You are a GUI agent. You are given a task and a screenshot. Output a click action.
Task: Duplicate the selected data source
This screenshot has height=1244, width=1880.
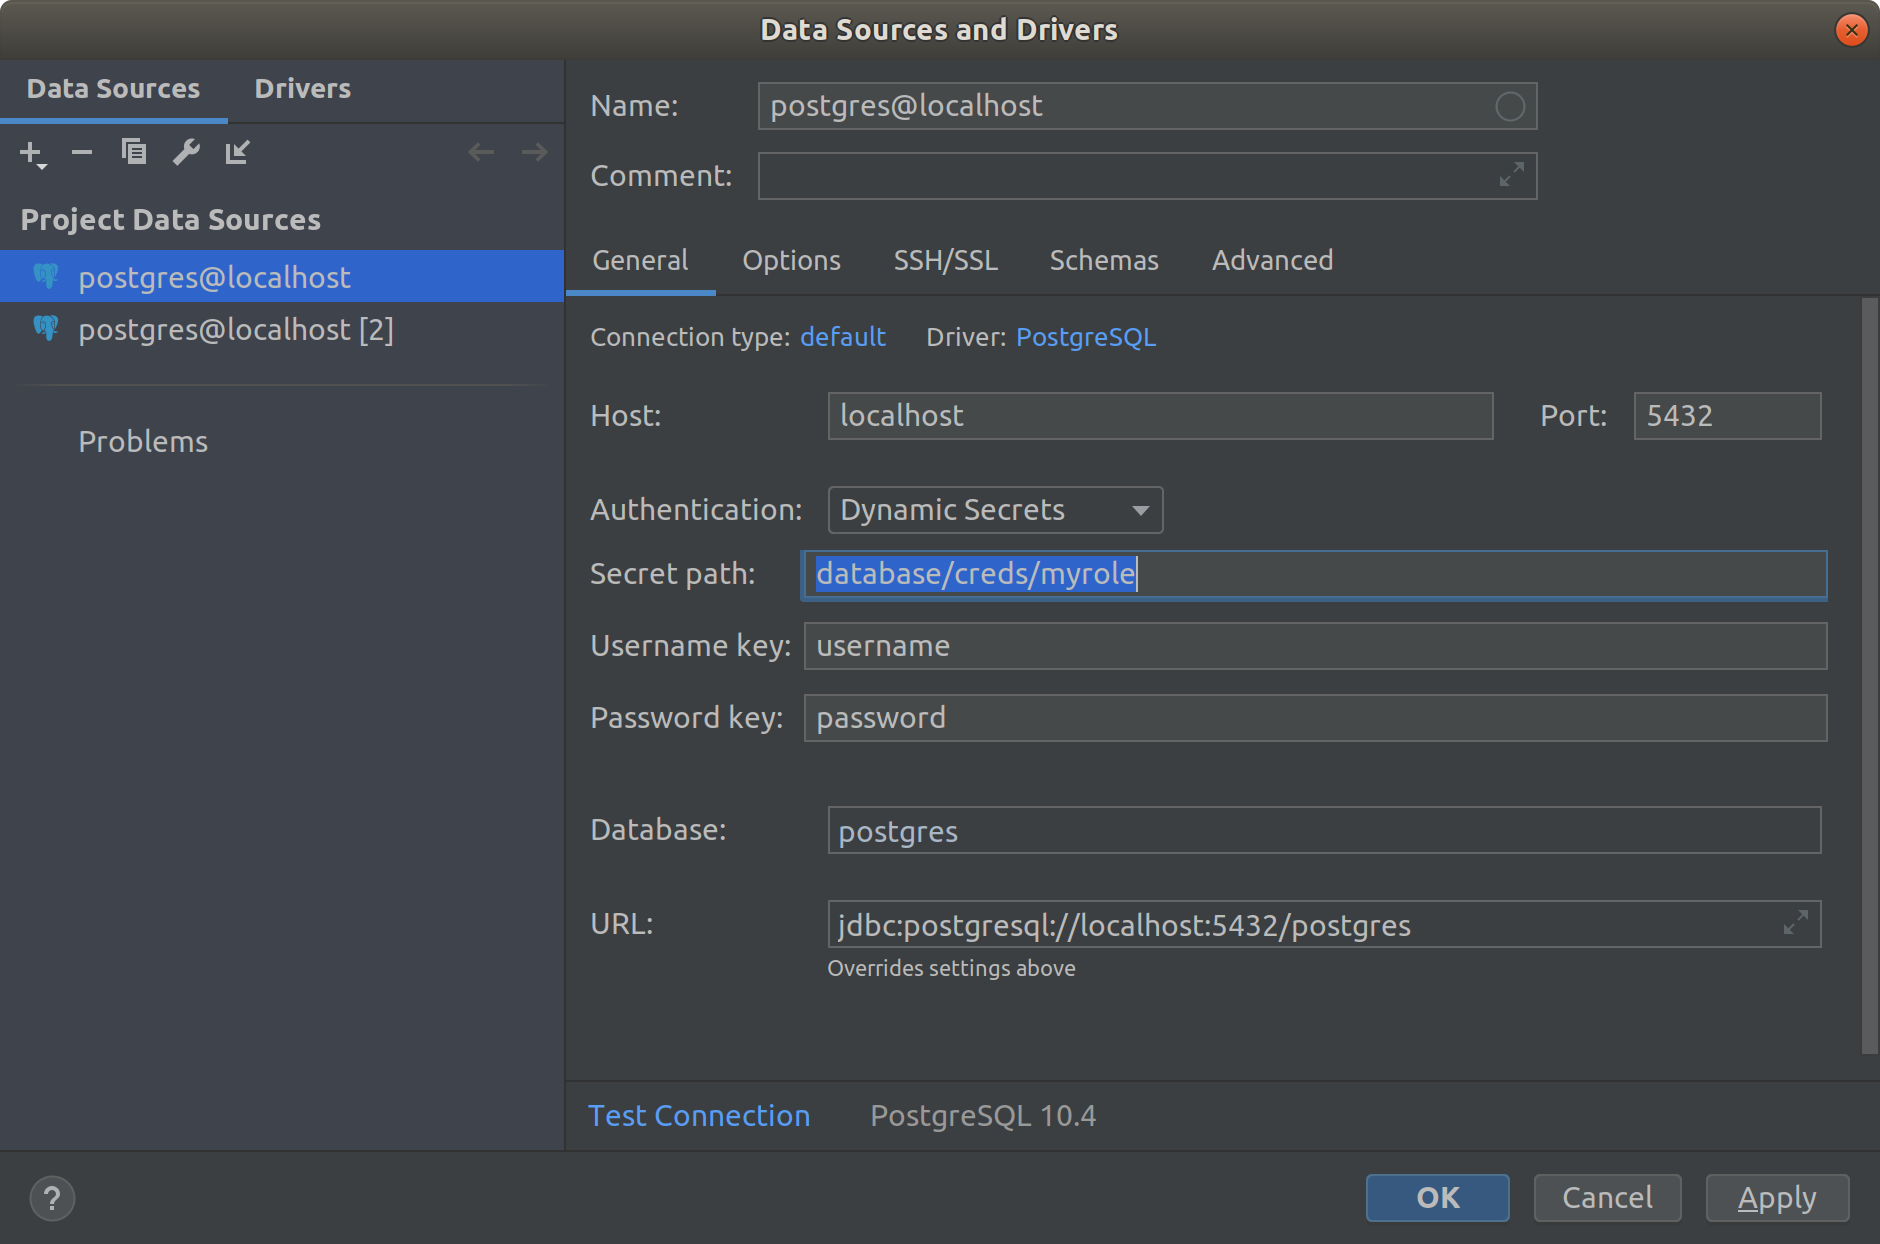click(x=134, y=152)
